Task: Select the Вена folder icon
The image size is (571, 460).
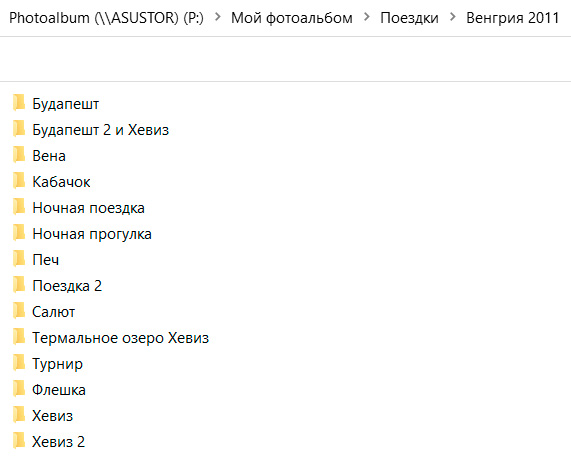Action: click(19, 155)
